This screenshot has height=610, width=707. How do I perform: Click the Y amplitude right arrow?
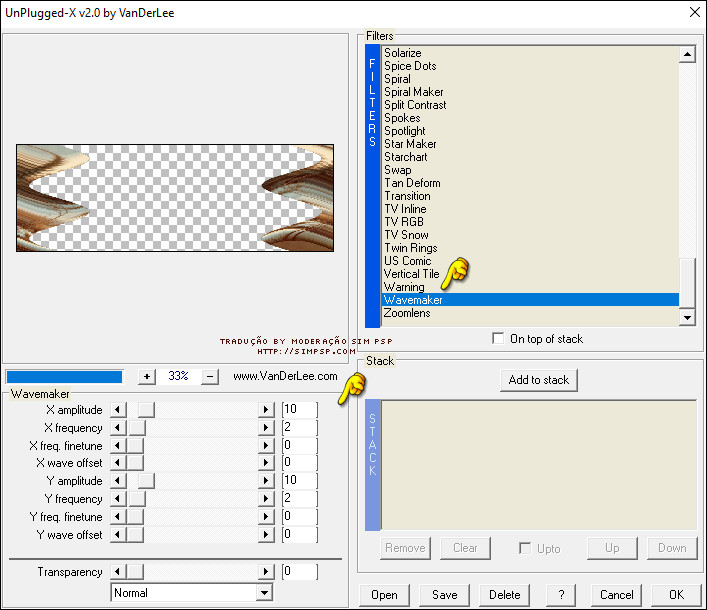(266, 481)
